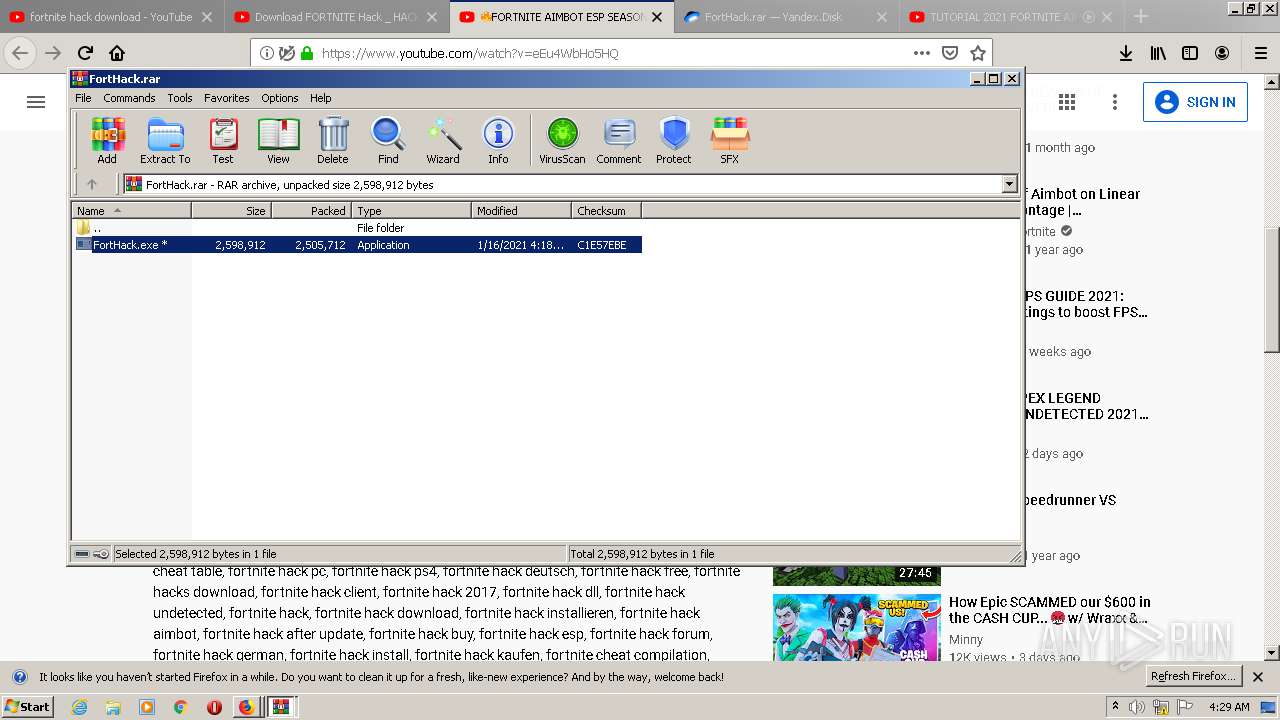Switch to TUTORIAL 2021 FORTNITE tab
Image resolution: width=1280 pixels, height=720 pixels.
pos(1010,17)
